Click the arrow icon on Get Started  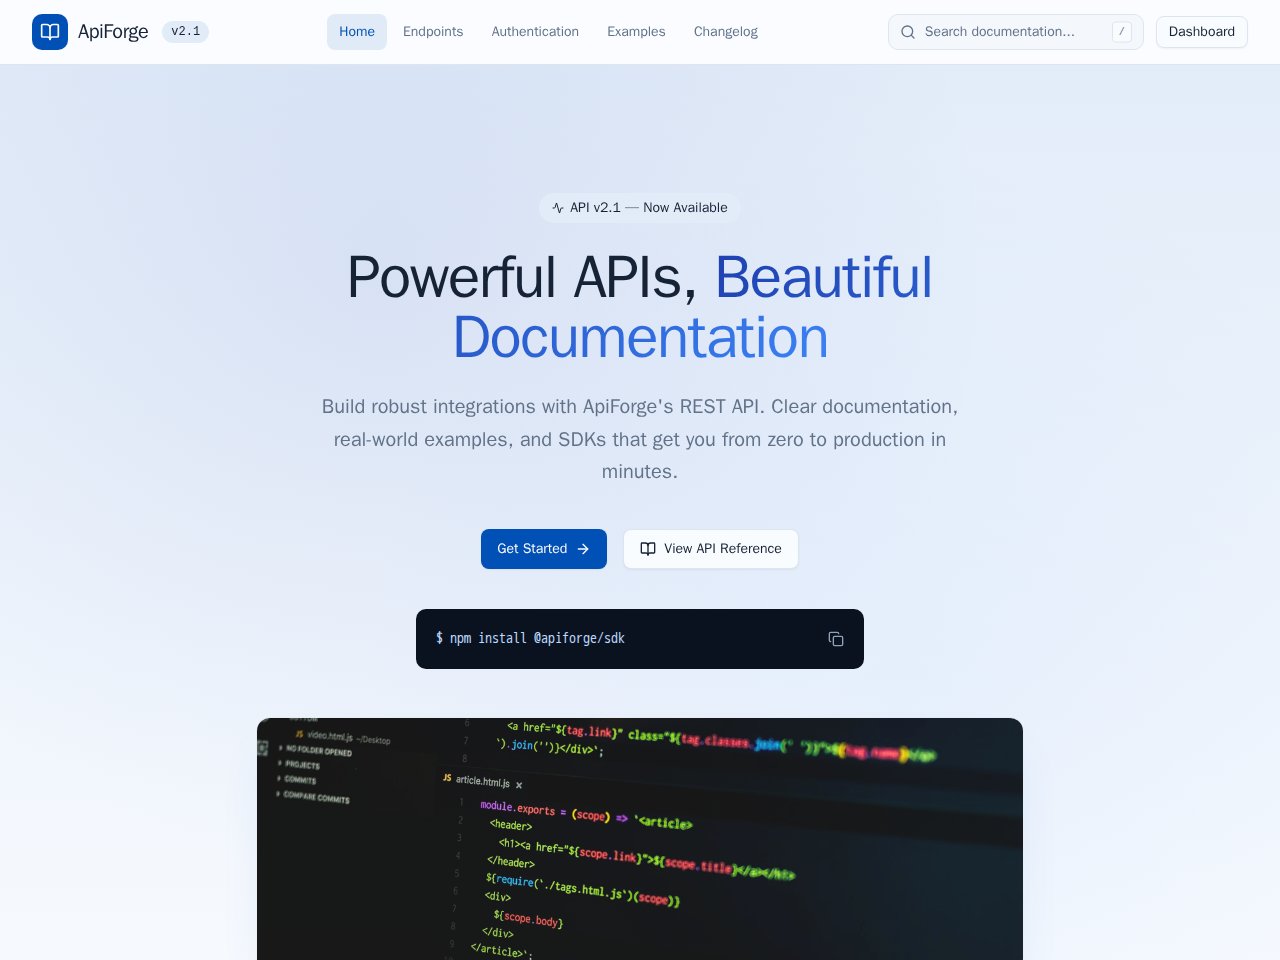point(583,549)
